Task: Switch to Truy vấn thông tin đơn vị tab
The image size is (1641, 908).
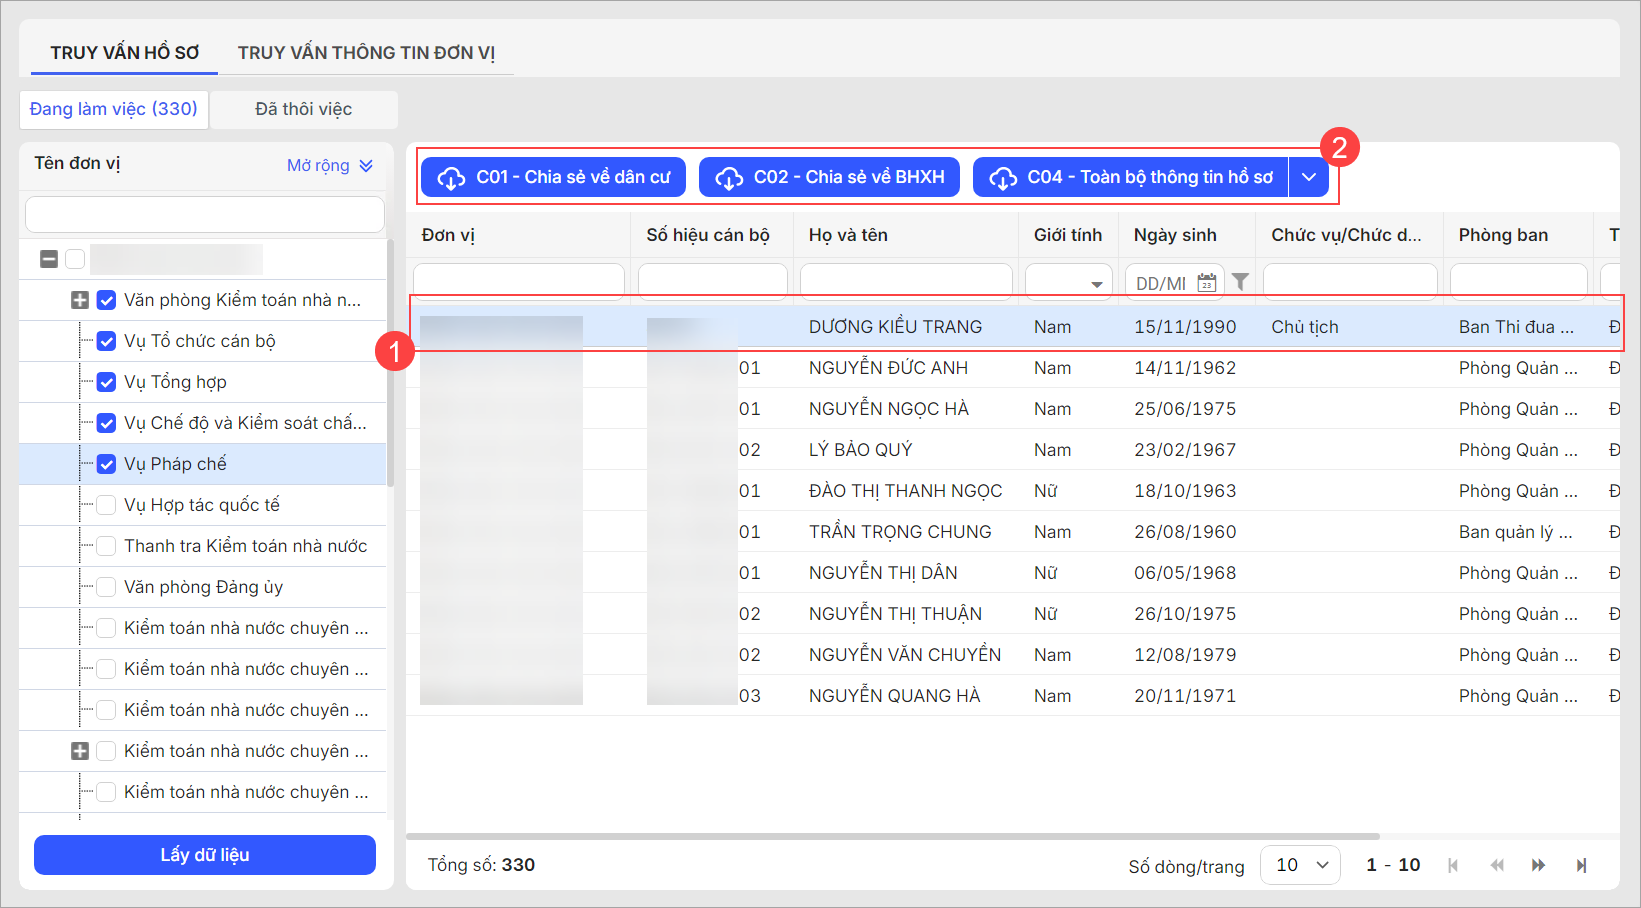Action: 366,53
